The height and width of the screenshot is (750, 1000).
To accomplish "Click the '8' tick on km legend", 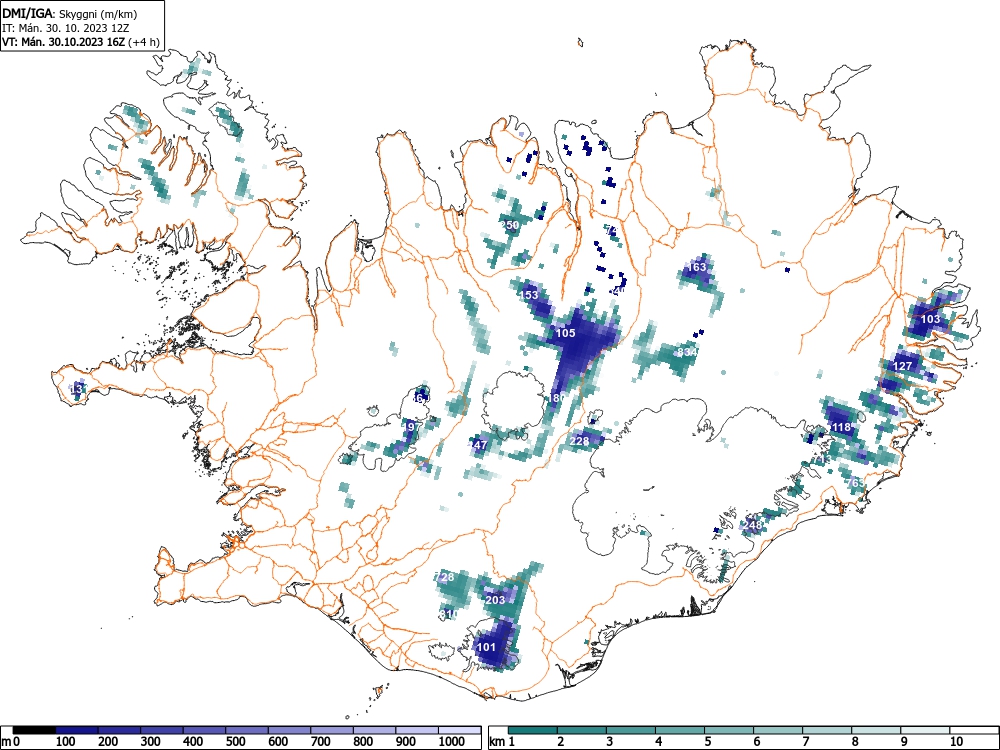I will click(x=855, y=742).
